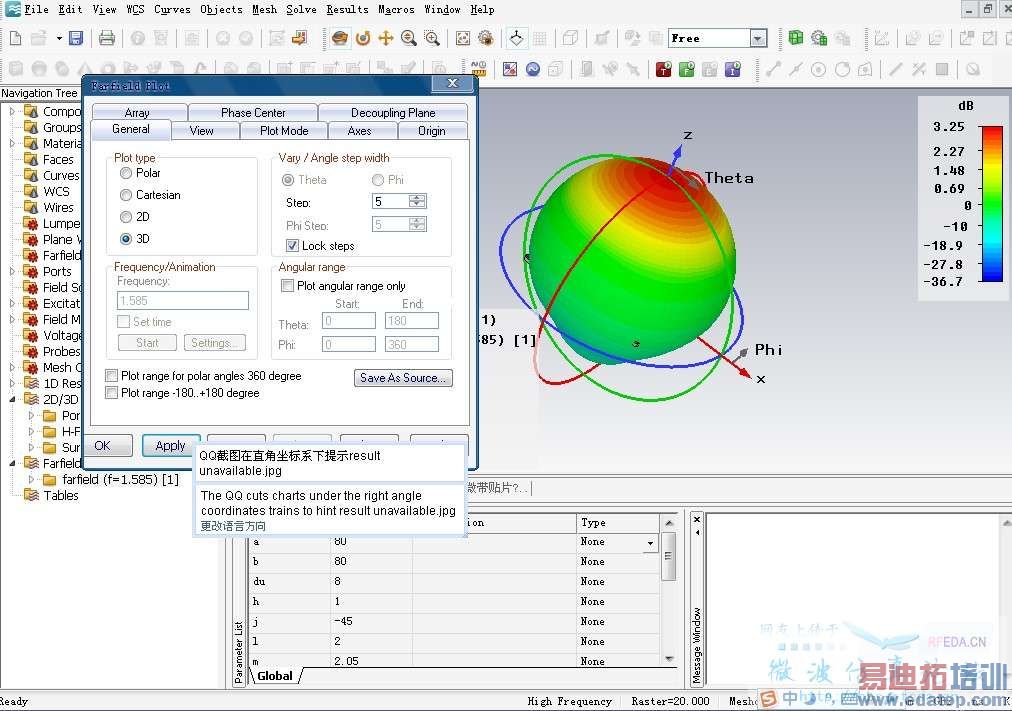Select the Polar plot type

point(126,173)
